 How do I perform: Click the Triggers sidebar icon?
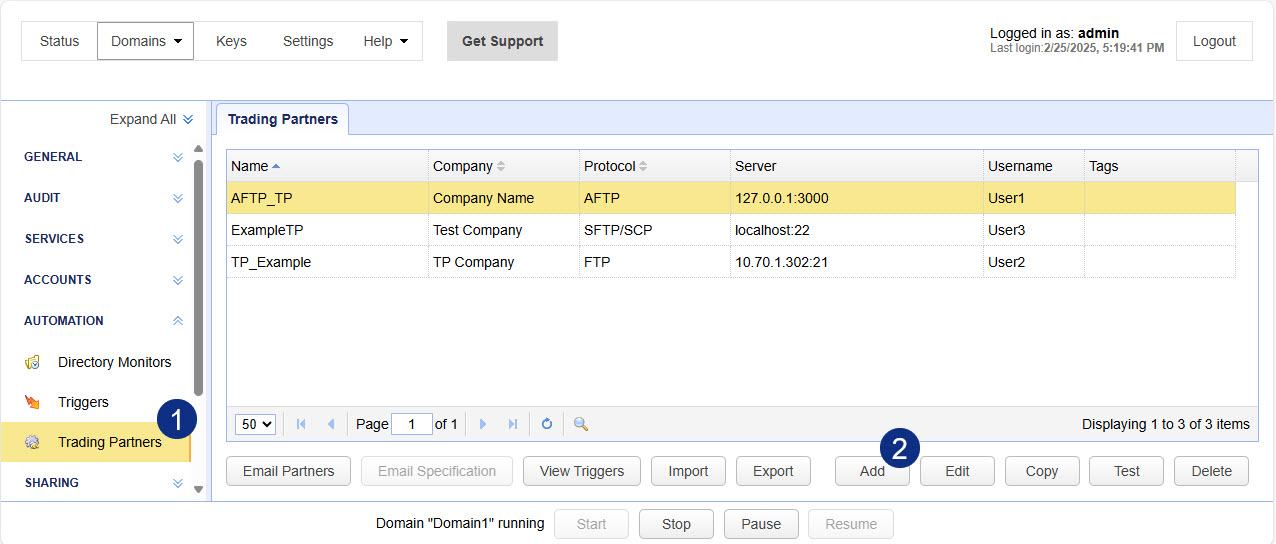33,402
